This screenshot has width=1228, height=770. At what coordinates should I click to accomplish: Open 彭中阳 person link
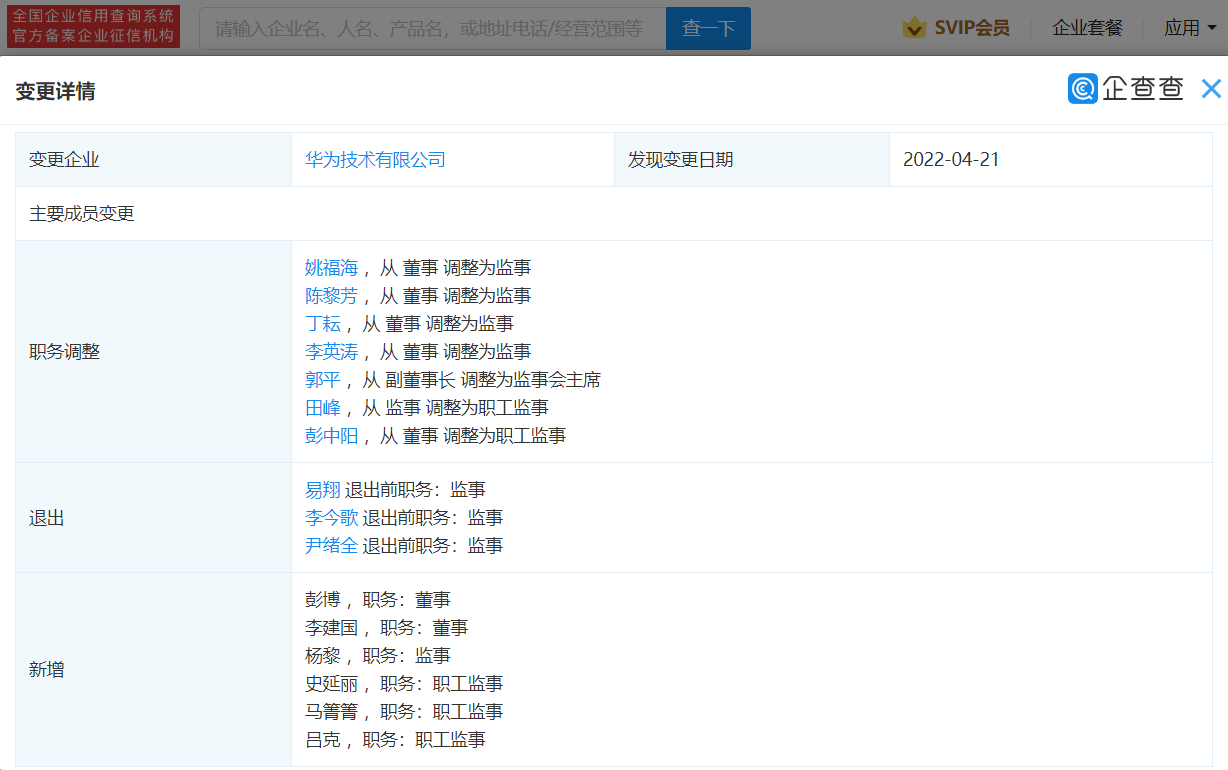point(331,436)
